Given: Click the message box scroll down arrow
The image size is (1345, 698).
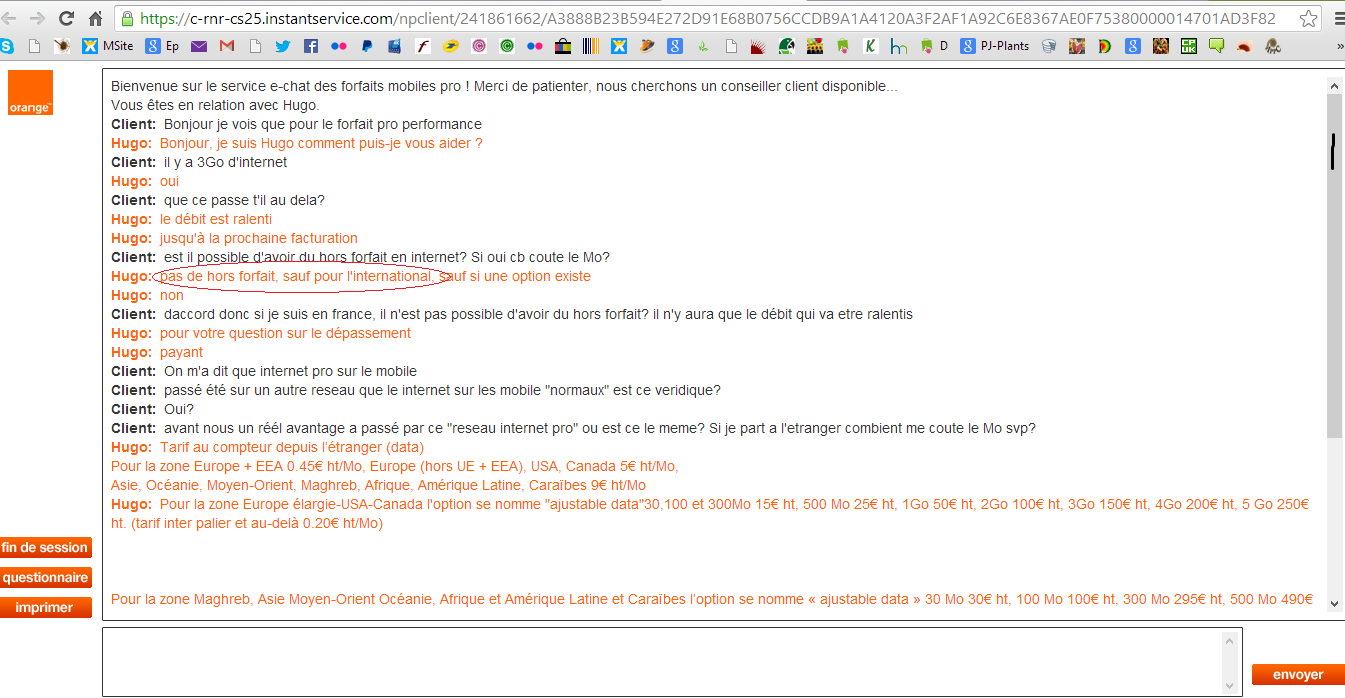Looking at the screenshot, I should click(x=1232, y=685).
